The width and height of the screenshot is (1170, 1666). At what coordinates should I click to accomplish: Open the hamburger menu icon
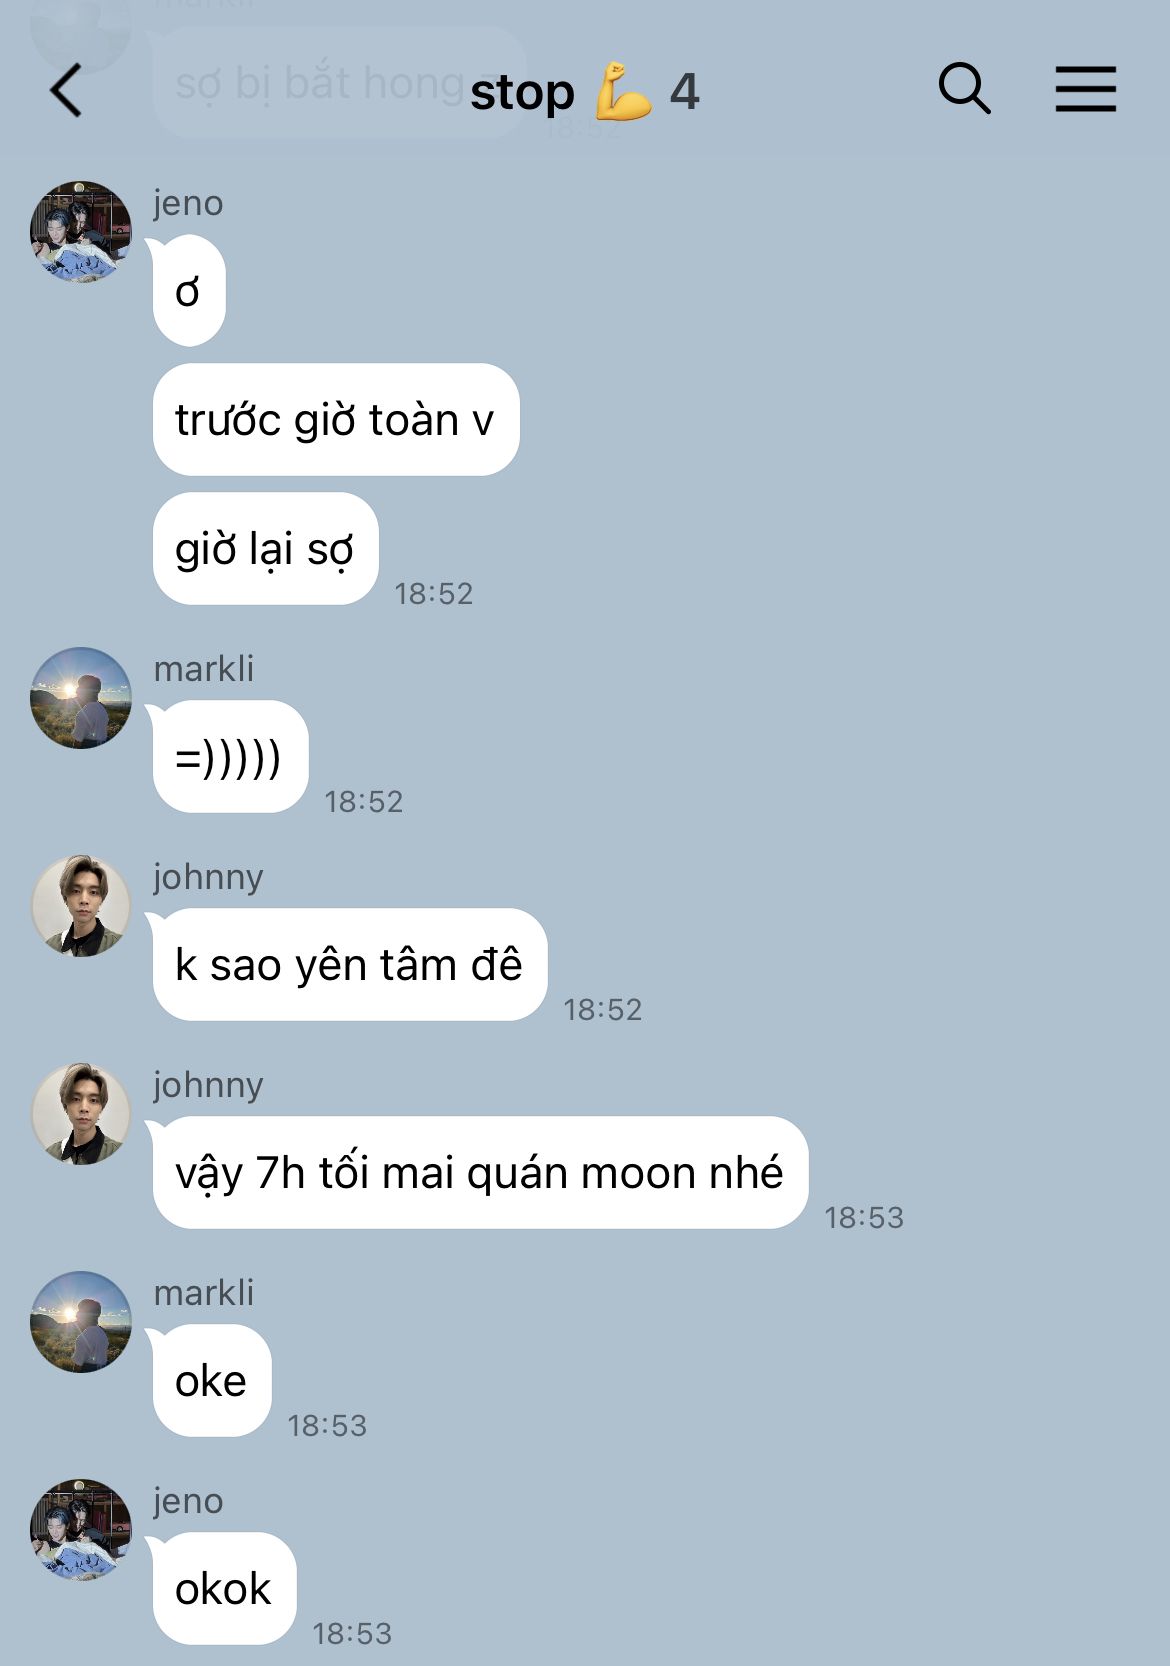1086,89
